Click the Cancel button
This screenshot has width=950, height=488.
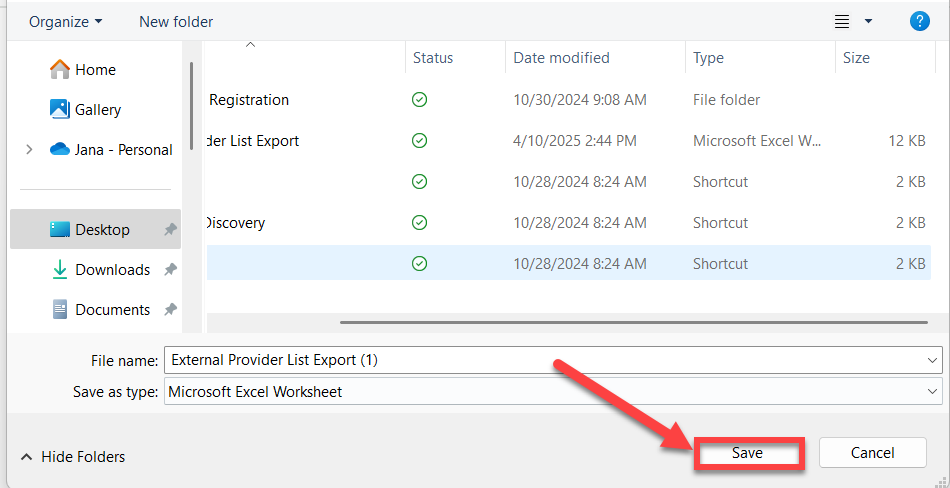(872, 453)
